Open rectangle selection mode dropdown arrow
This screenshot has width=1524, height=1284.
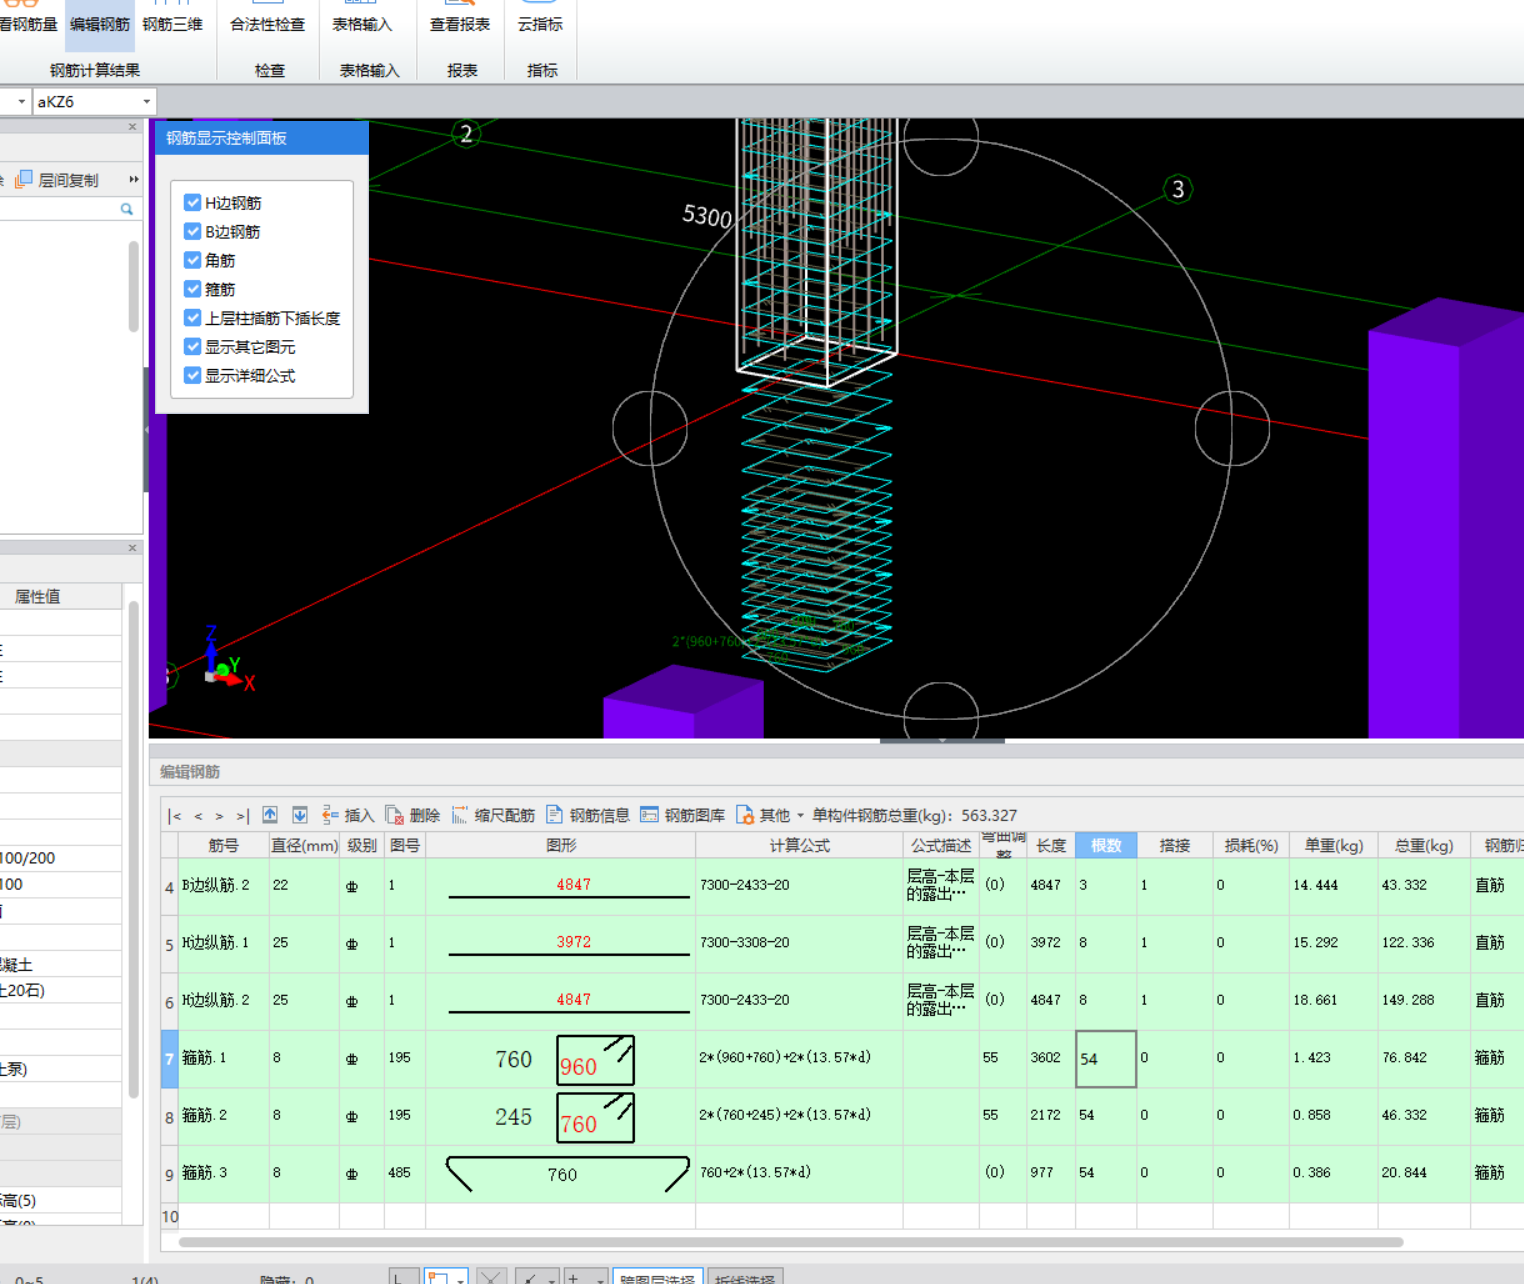[460, 1279]
